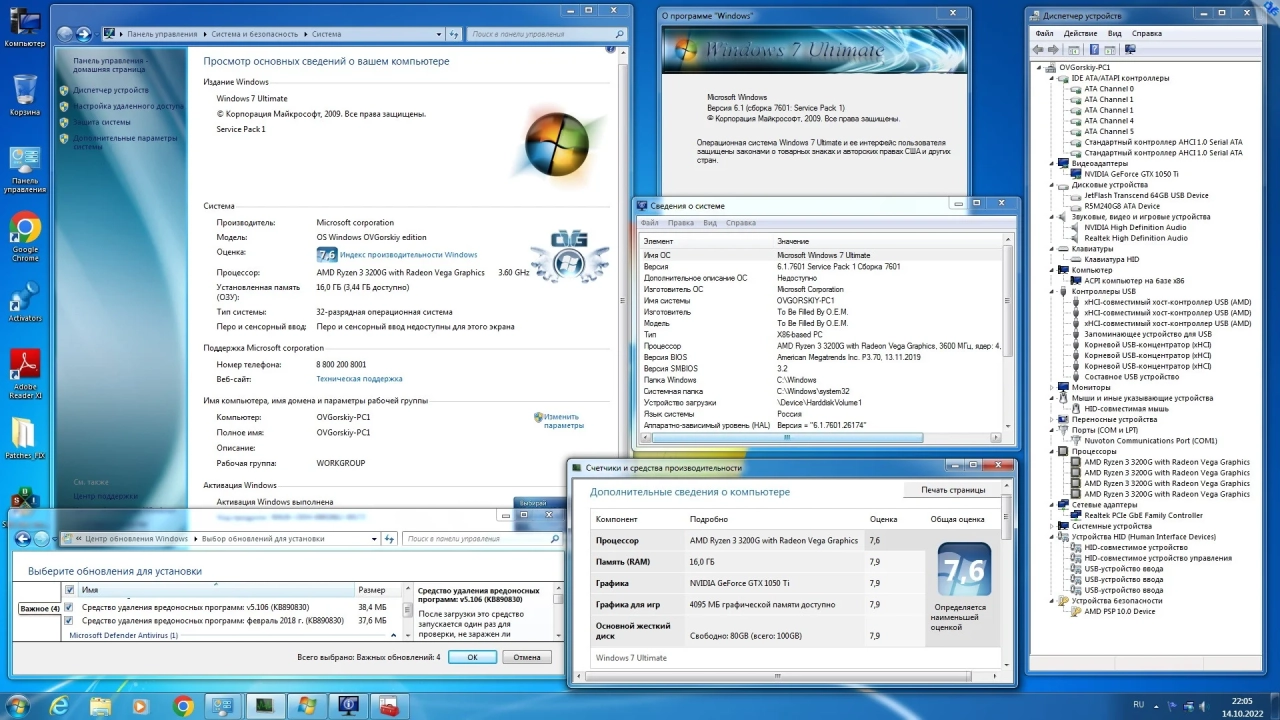The width and height of the screenshot is (1280, 720).
Task: Select the Важное (4) updates tab
Action: [x=39, y=609]
